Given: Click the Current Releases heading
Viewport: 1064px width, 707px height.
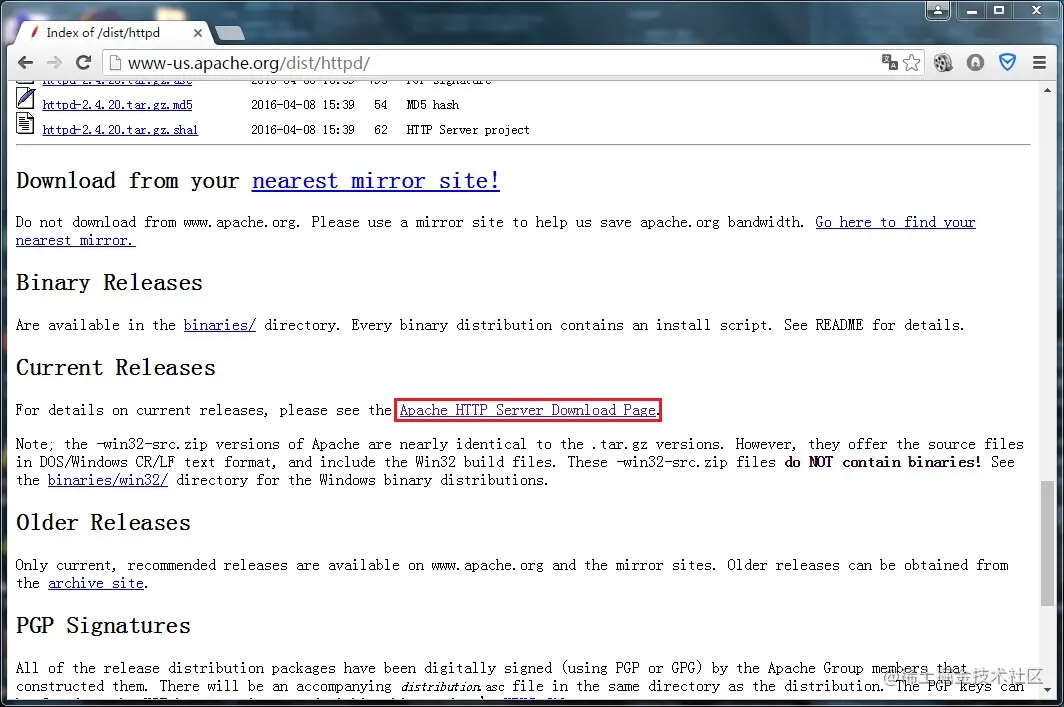Looking at the screenshot, I should [115, 367].
